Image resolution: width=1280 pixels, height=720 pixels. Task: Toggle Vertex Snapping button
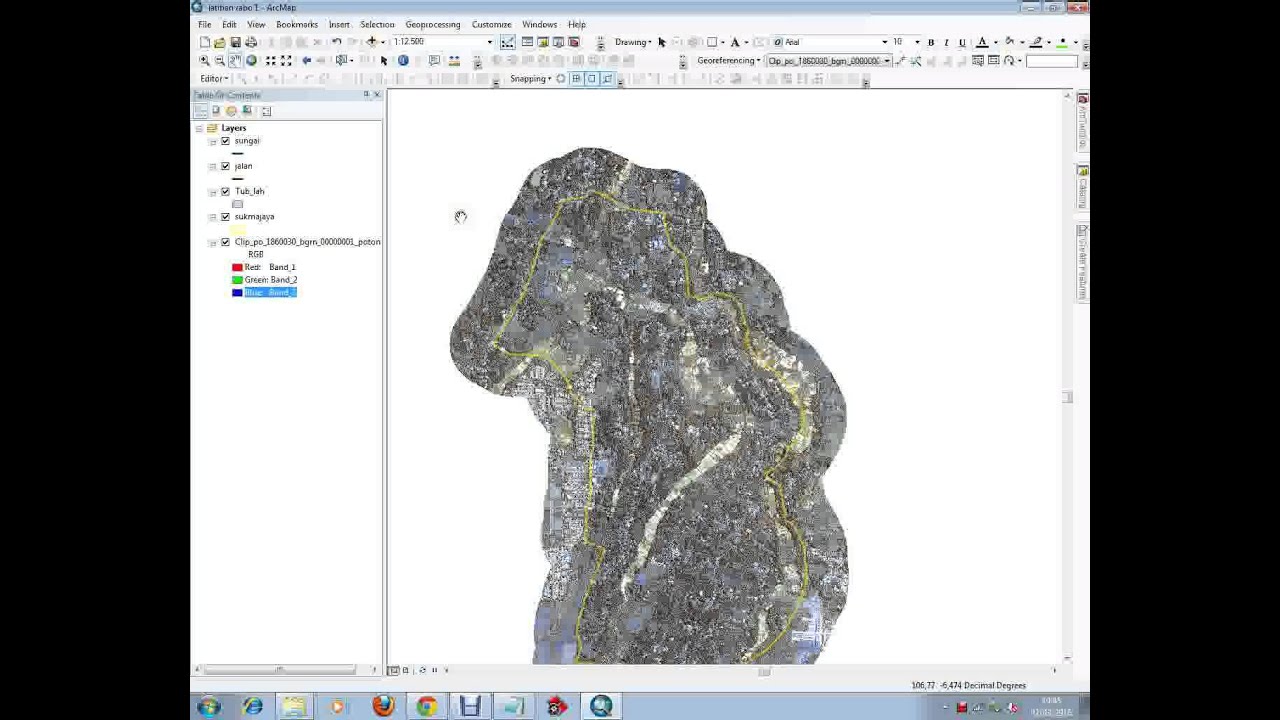click(591, 79)
